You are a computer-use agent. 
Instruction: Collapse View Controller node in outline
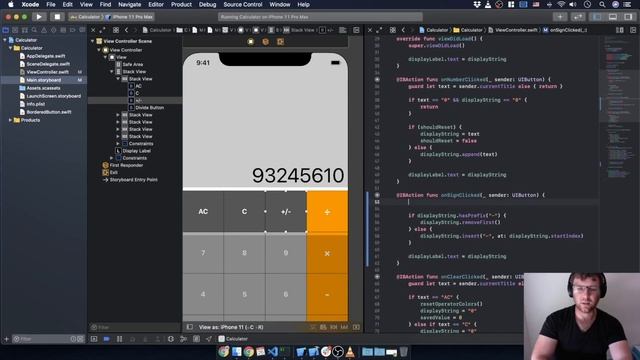[x=99, y=50]
